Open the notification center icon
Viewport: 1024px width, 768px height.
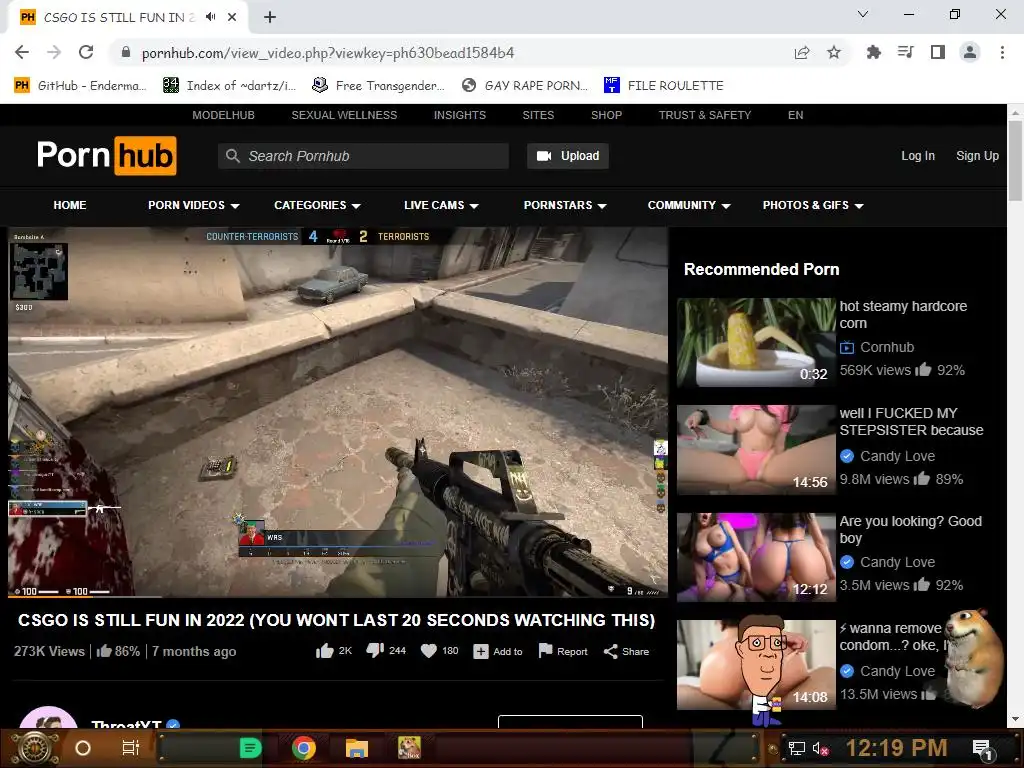click(x=982, y=749)
